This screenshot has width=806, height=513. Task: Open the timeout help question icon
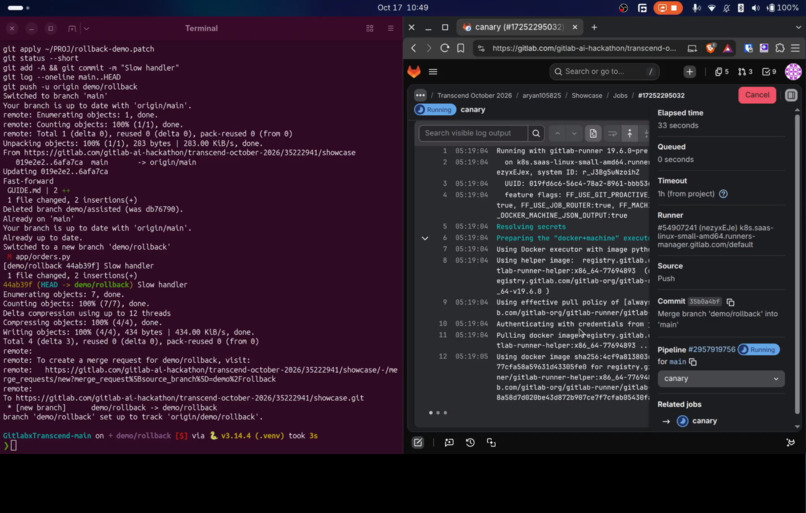point(723,194)
